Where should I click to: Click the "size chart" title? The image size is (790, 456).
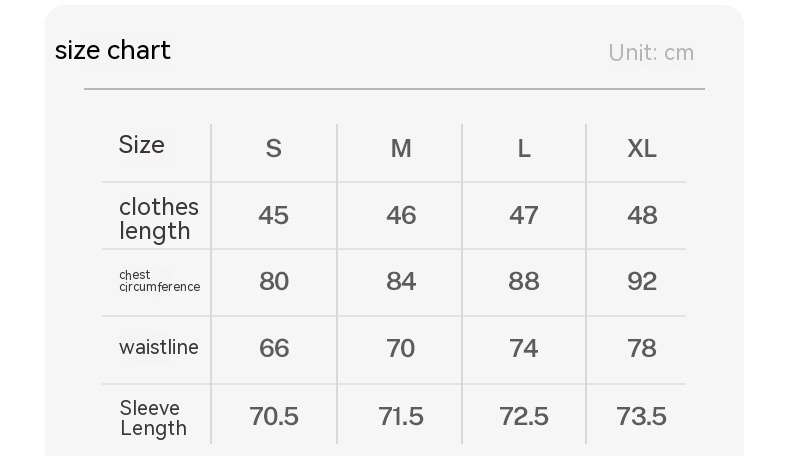pyautogui.click(x=113, y=50)
